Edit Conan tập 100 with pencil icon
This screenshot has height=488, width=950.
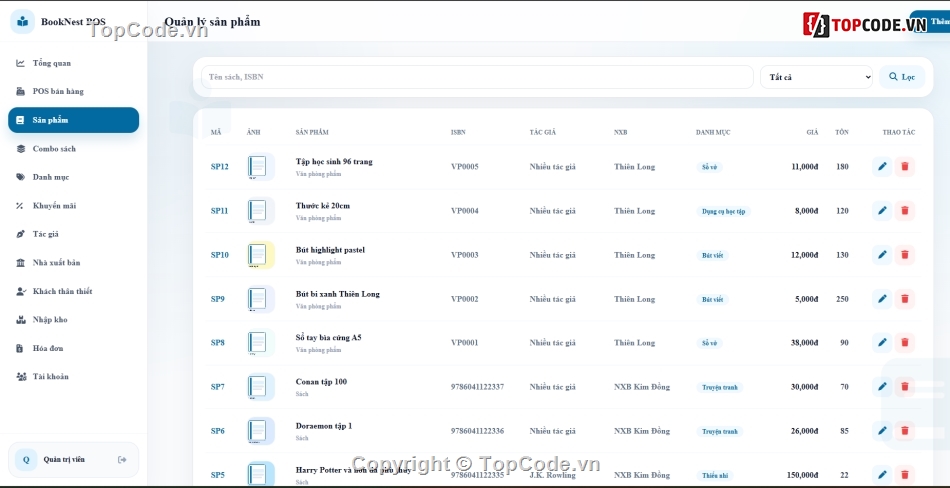pyautogui.click(x=882, y=387)
